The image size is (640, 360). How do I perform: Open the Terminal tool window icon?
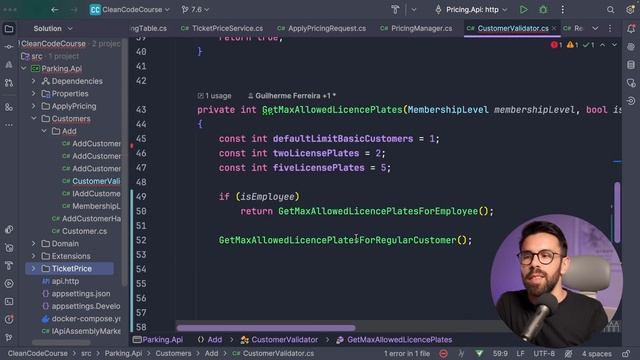[x=9, y=302]
